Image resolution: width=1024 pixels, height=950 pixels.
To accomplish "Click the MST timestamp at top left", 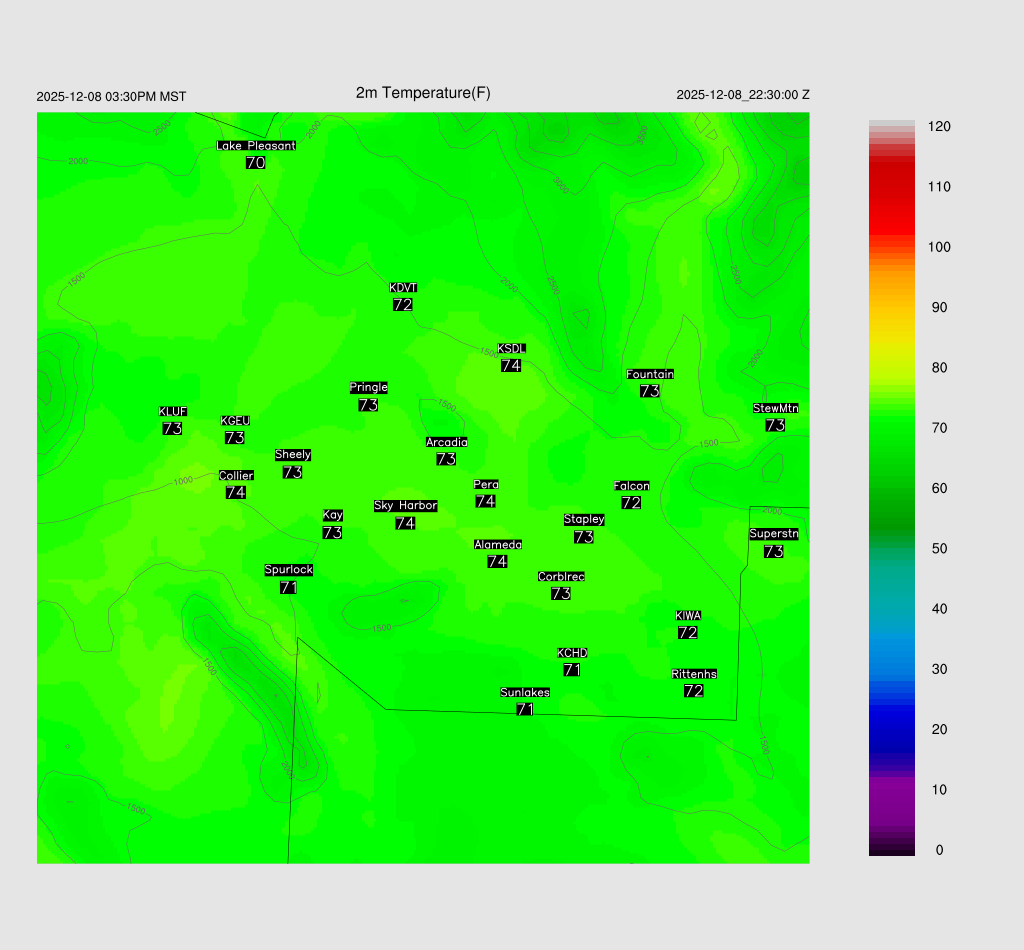I will (111, 97).
